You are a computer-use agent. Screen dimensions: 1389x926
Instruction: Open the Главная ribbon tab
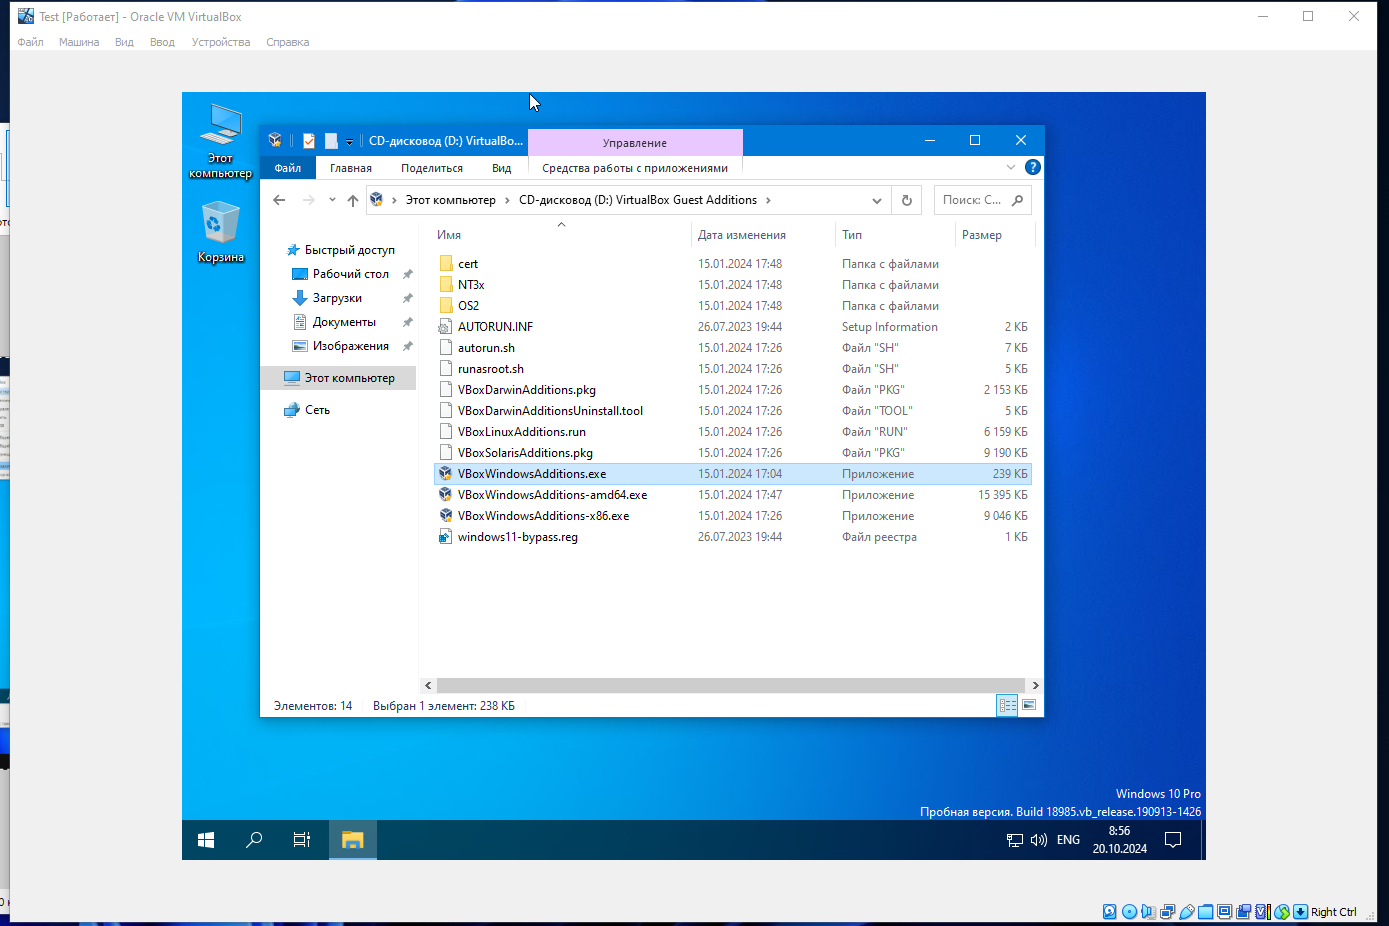tap(351, 168)
